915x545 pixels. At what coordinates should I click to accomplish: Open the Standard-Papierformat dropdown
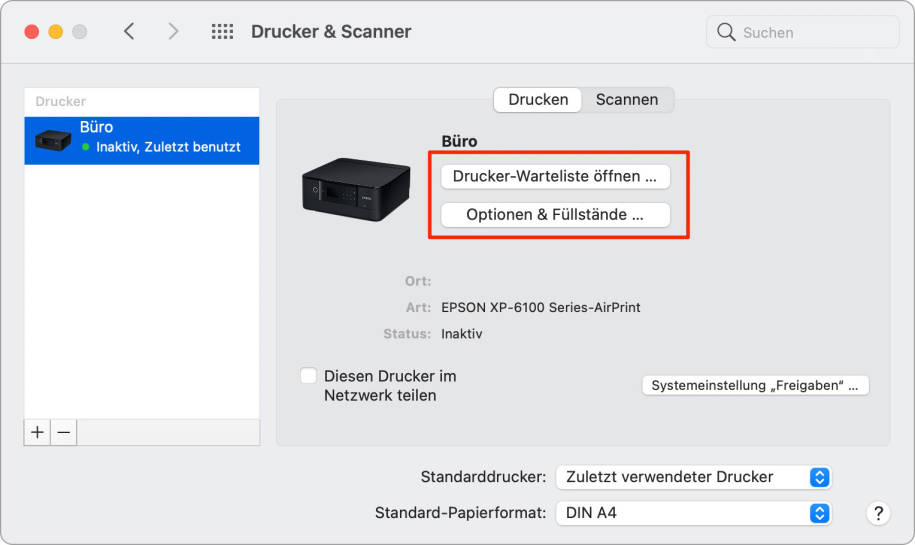[x=692, y=513]
